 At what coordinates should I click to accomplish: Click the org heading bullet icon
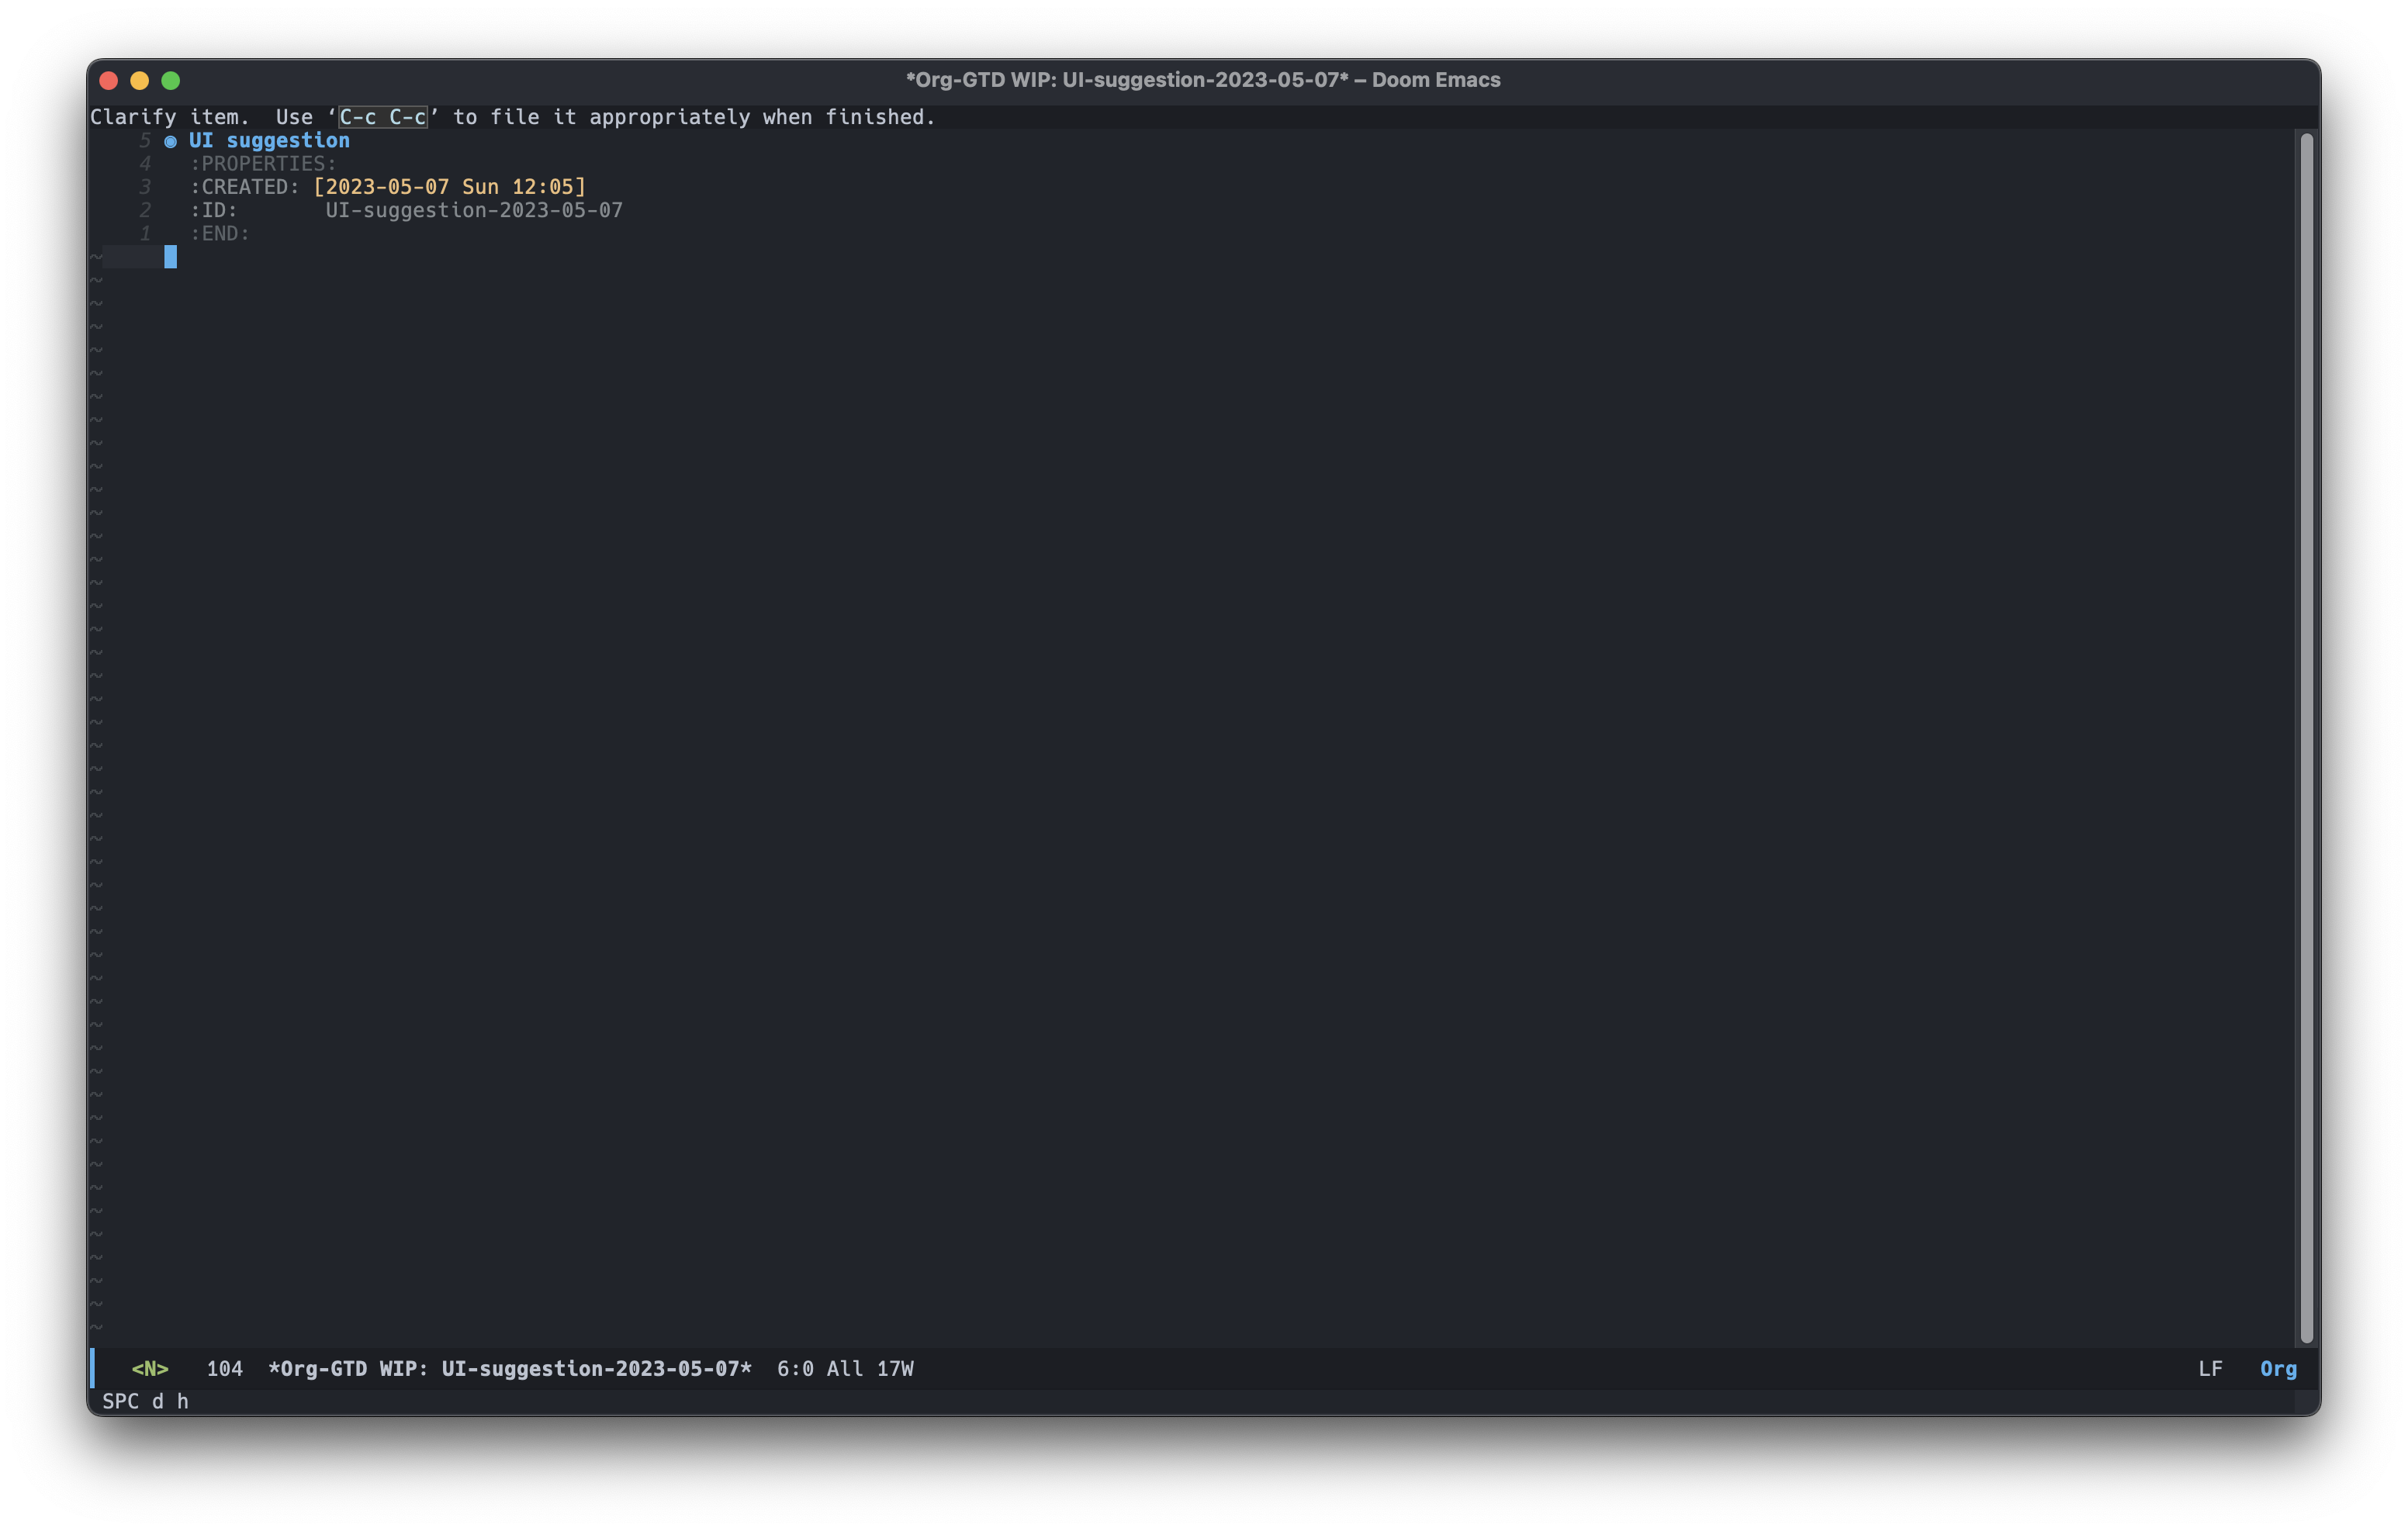[x=170, y=141]
